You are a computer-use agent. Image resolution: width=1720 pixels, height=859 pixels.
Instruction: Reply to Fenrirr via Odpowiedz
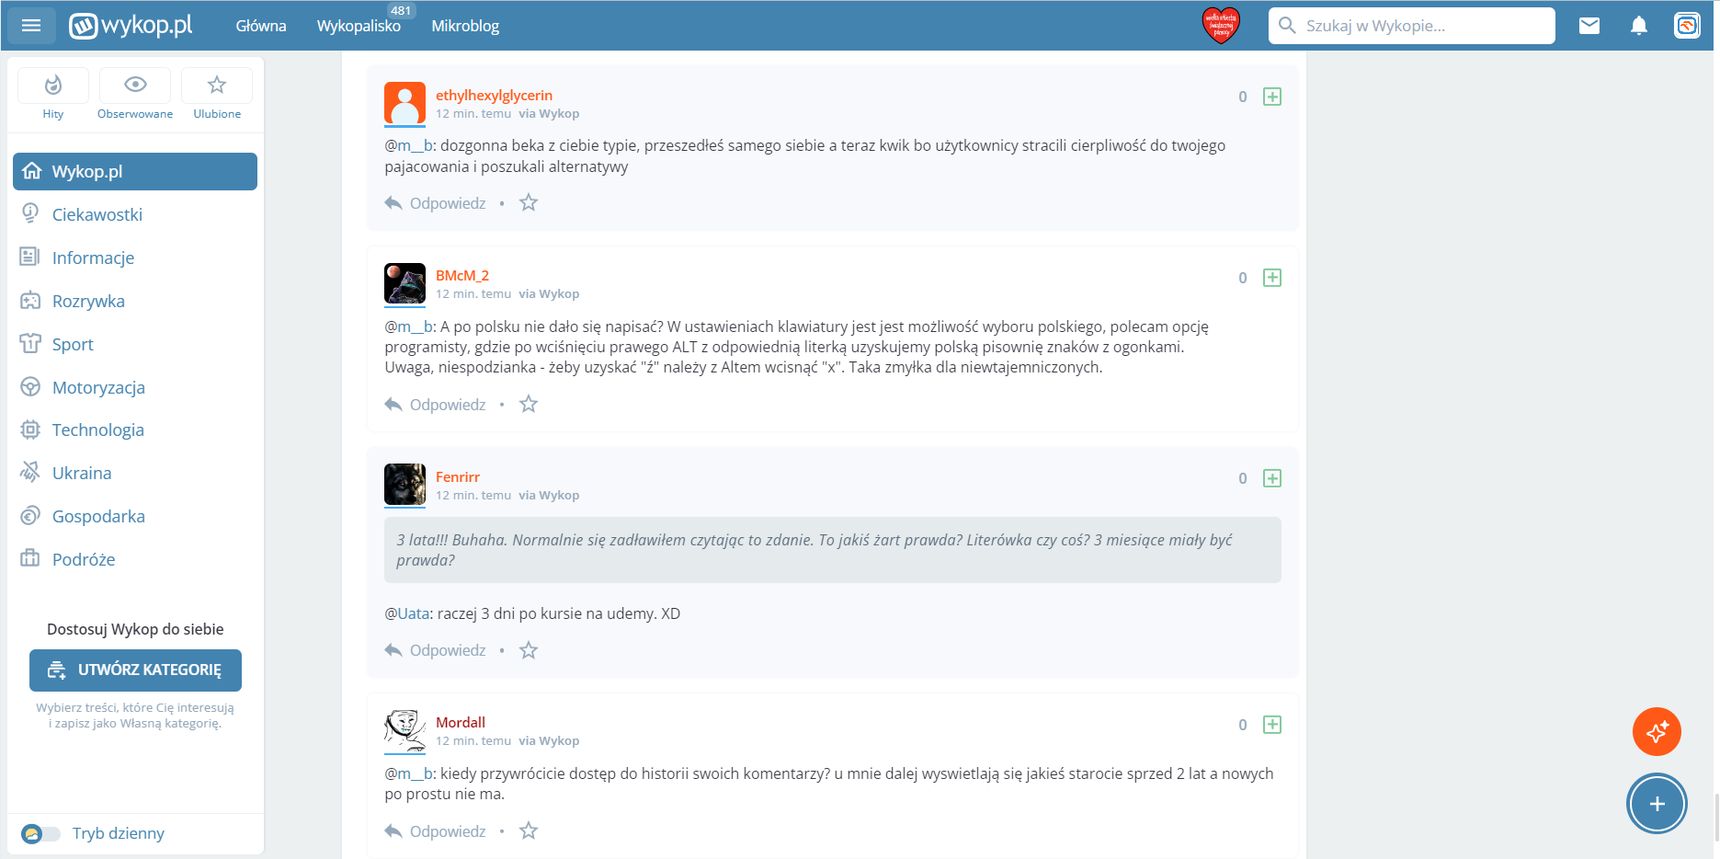click(x=435, y=650)
